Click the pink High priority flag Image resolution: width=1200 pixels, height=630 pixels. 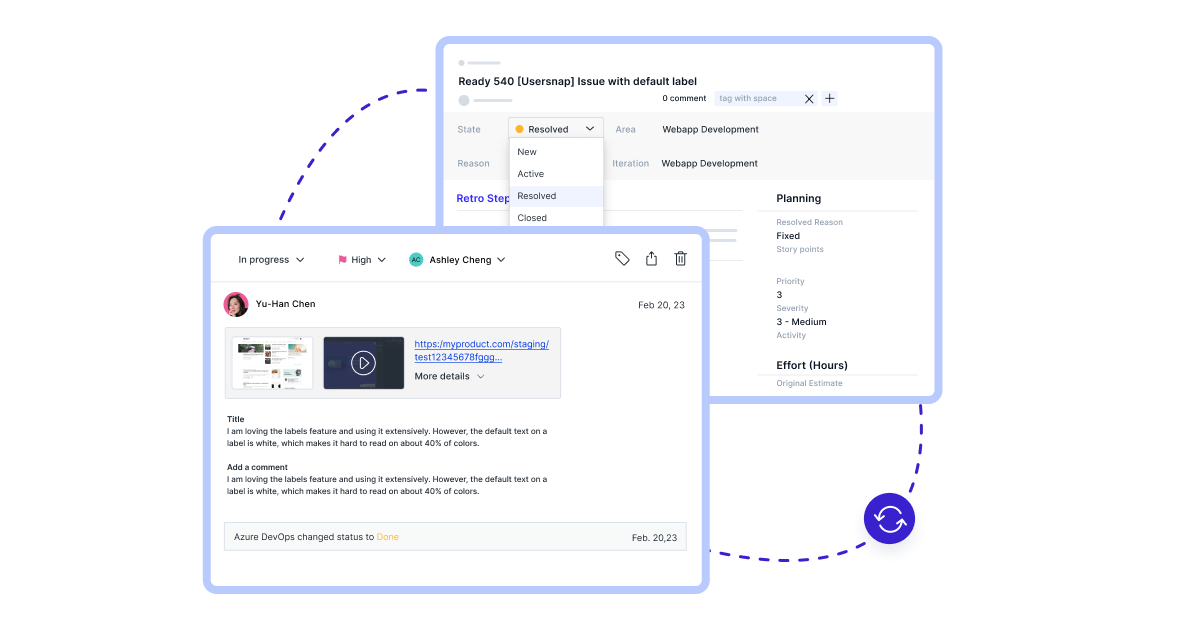342,260
